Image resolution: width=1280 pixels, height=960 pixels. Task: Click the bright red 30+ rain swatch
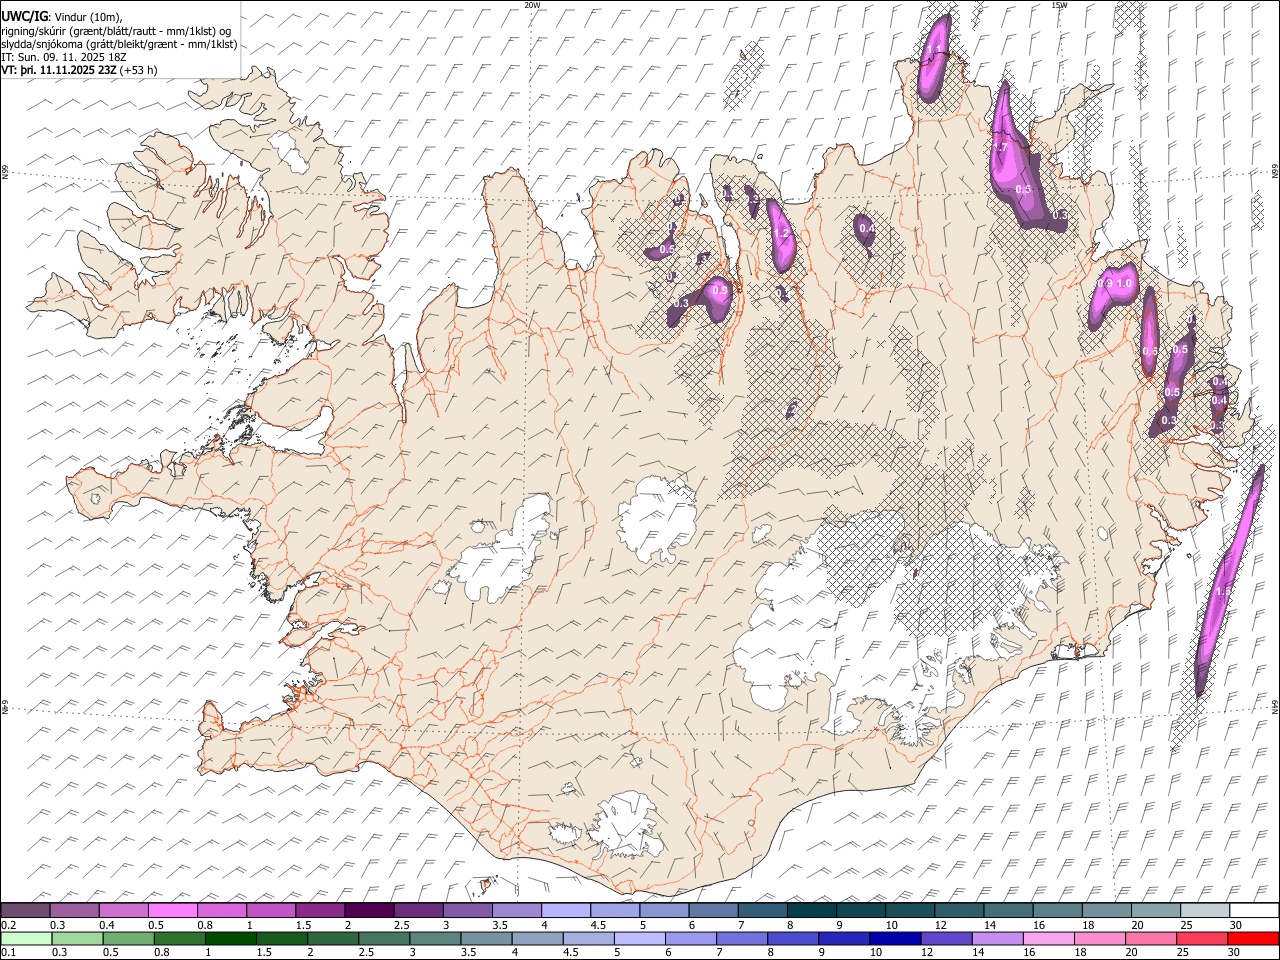1253,938
